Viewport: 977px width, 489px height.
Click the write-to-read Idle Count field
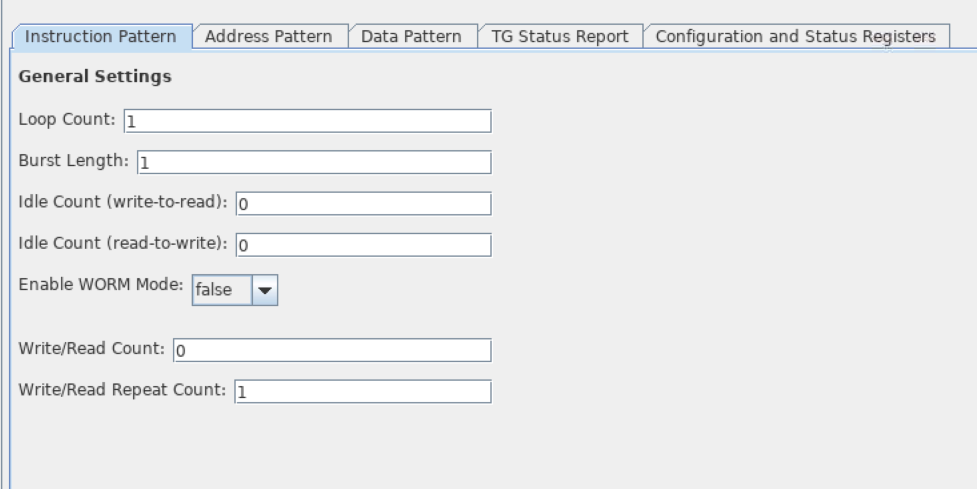pos(363,204)
